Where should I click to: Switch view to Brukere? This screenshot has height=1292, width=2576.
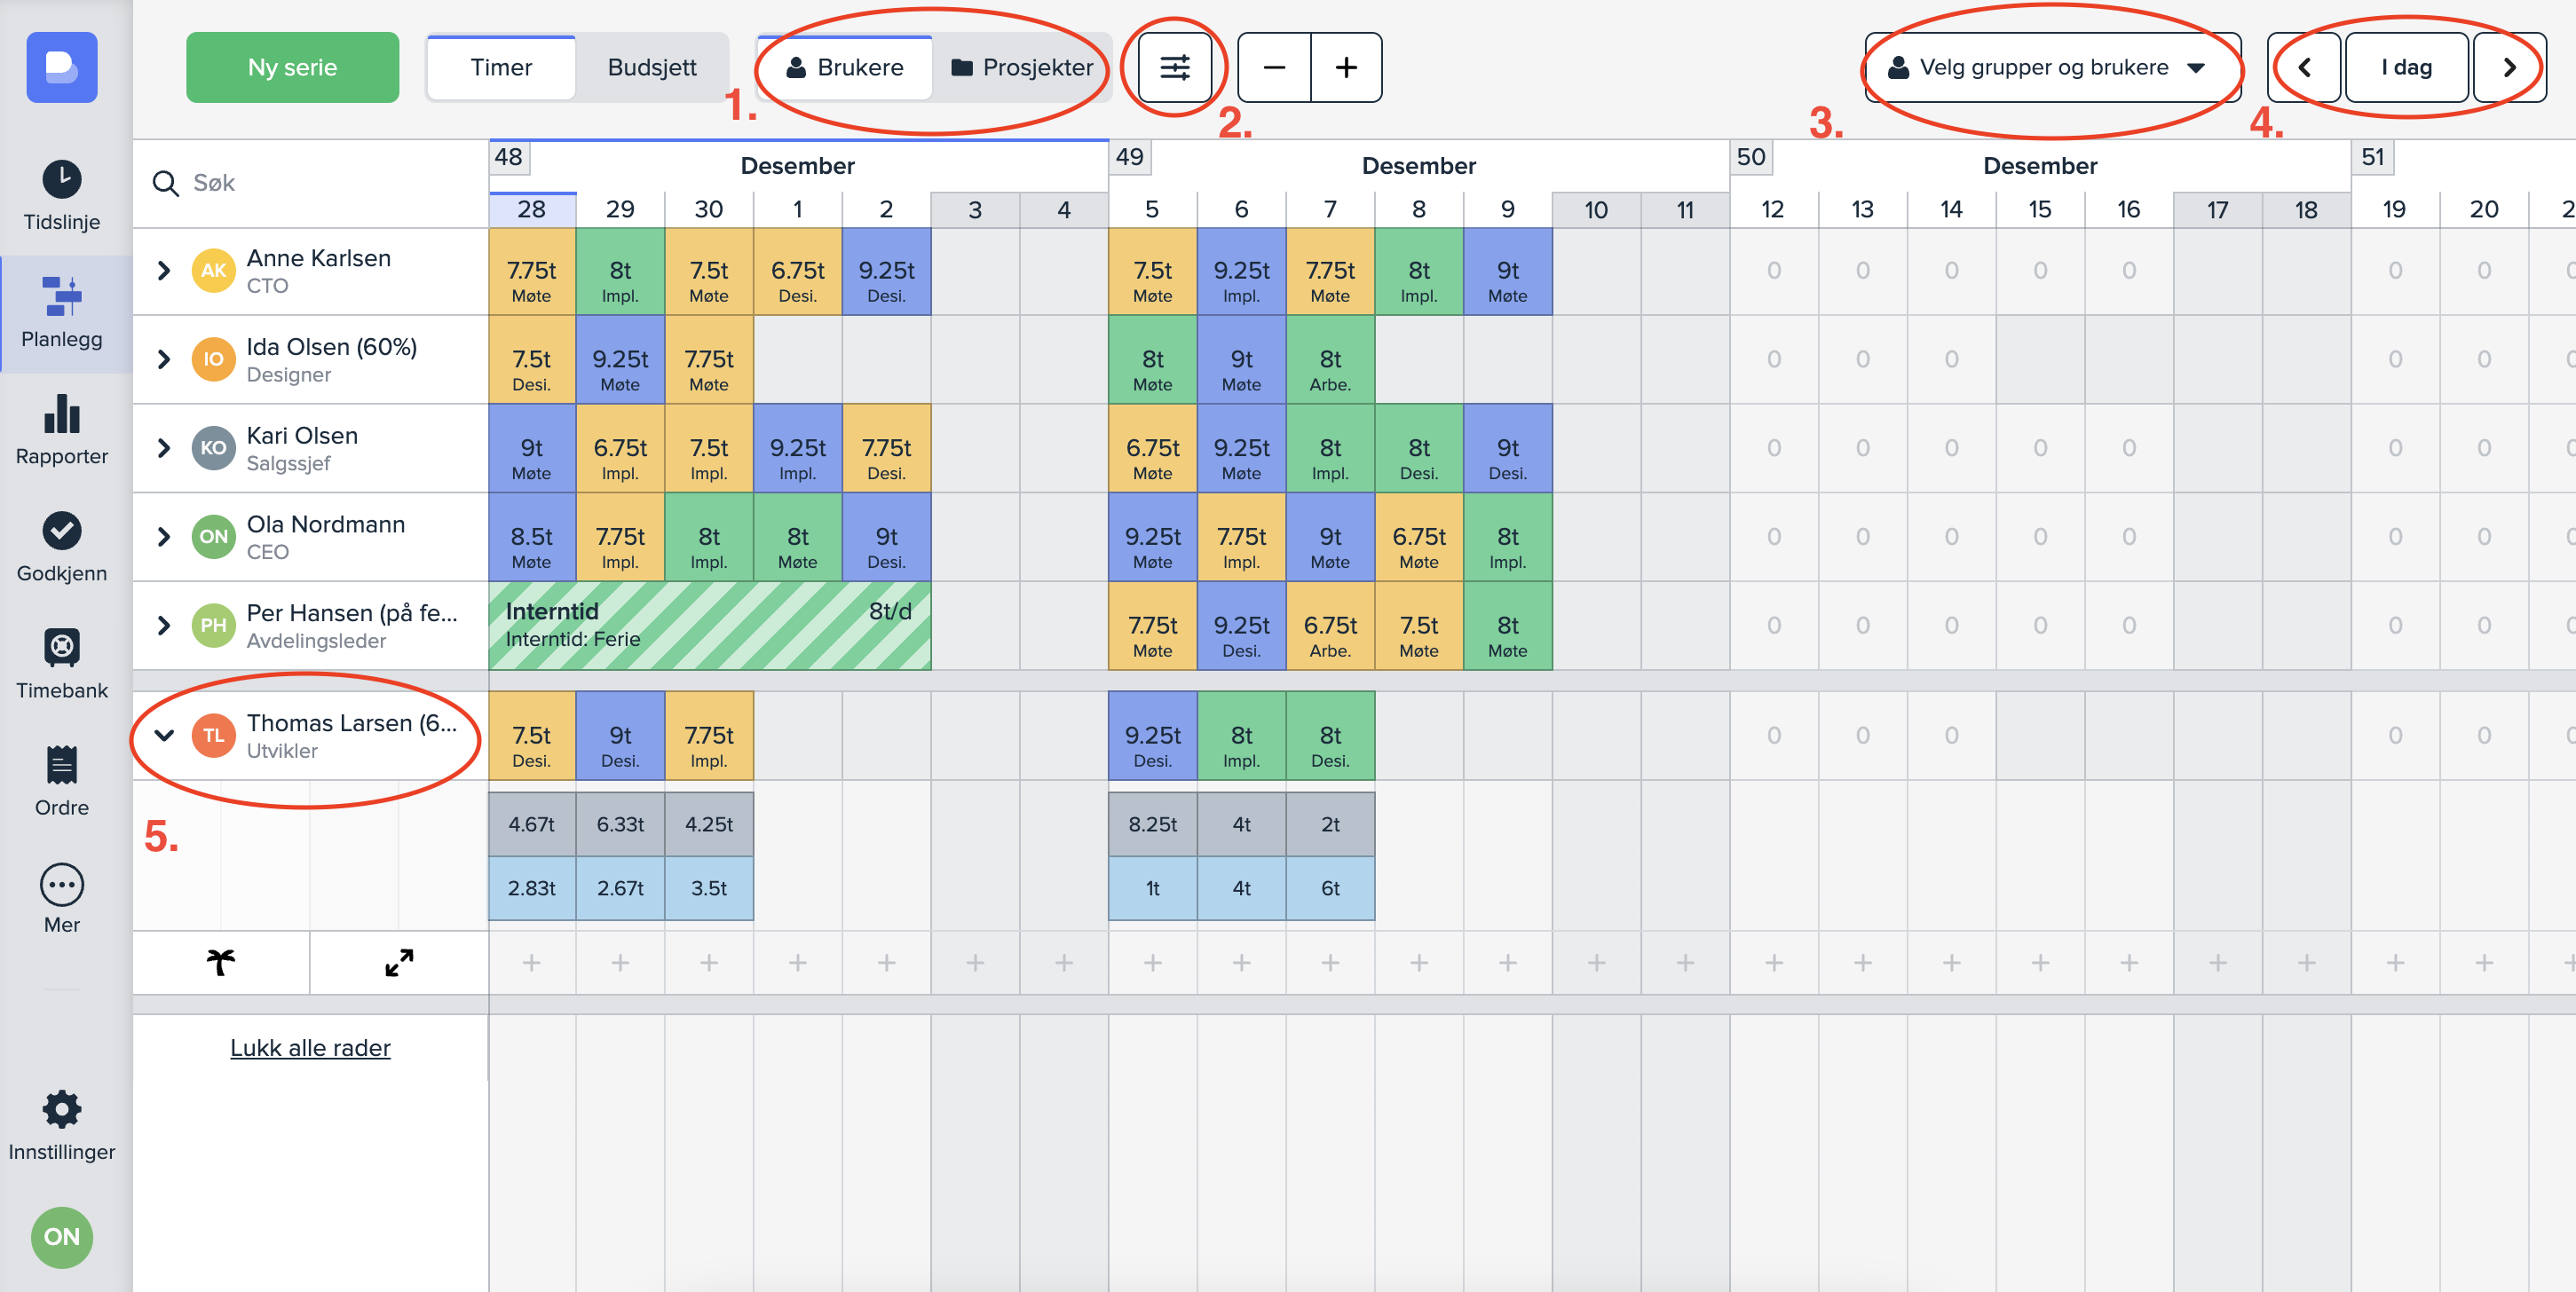coord(845,68)
